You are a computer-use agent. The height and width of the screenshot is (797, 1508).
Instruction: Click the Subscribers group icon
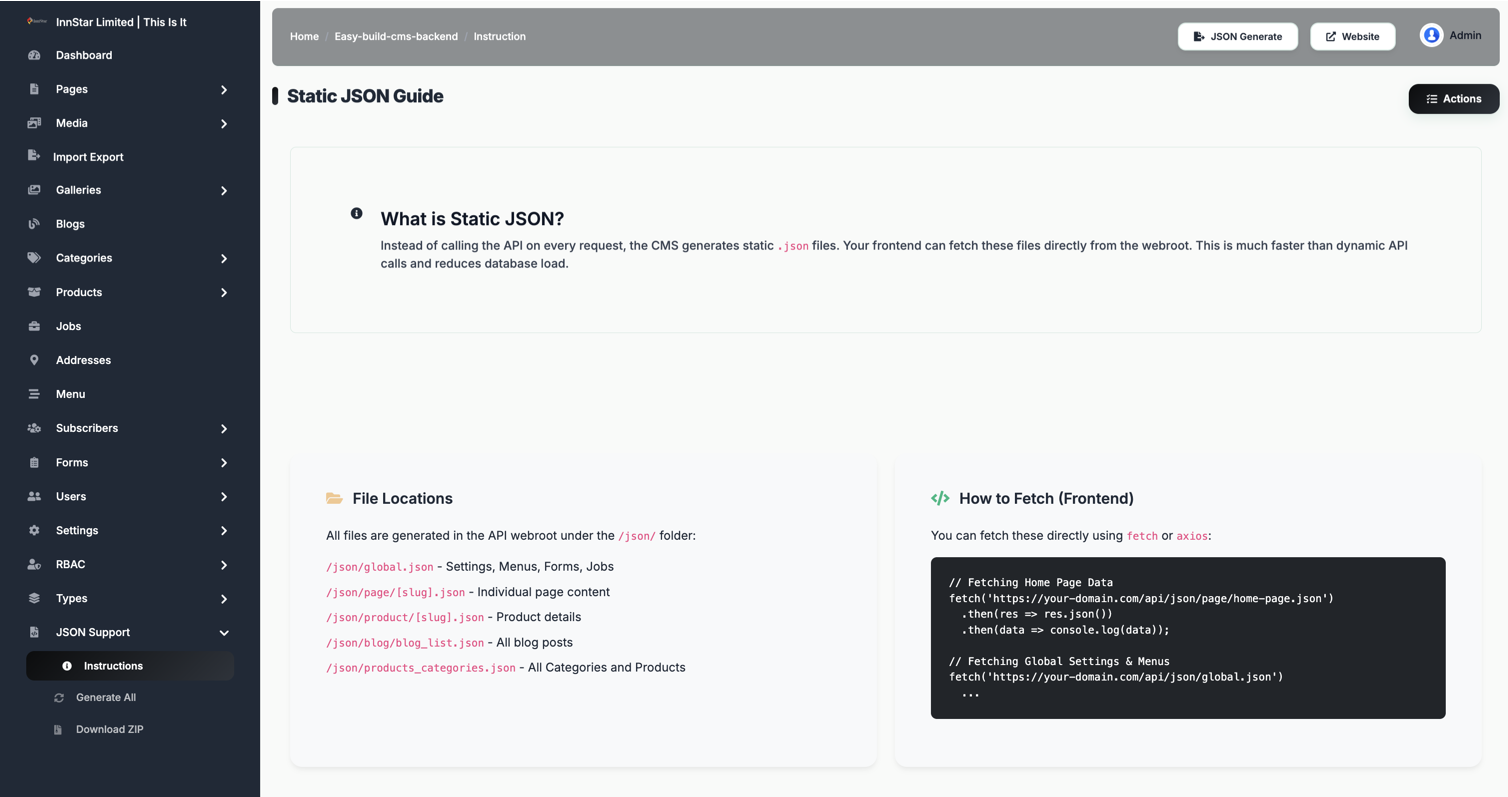point(34,428)
